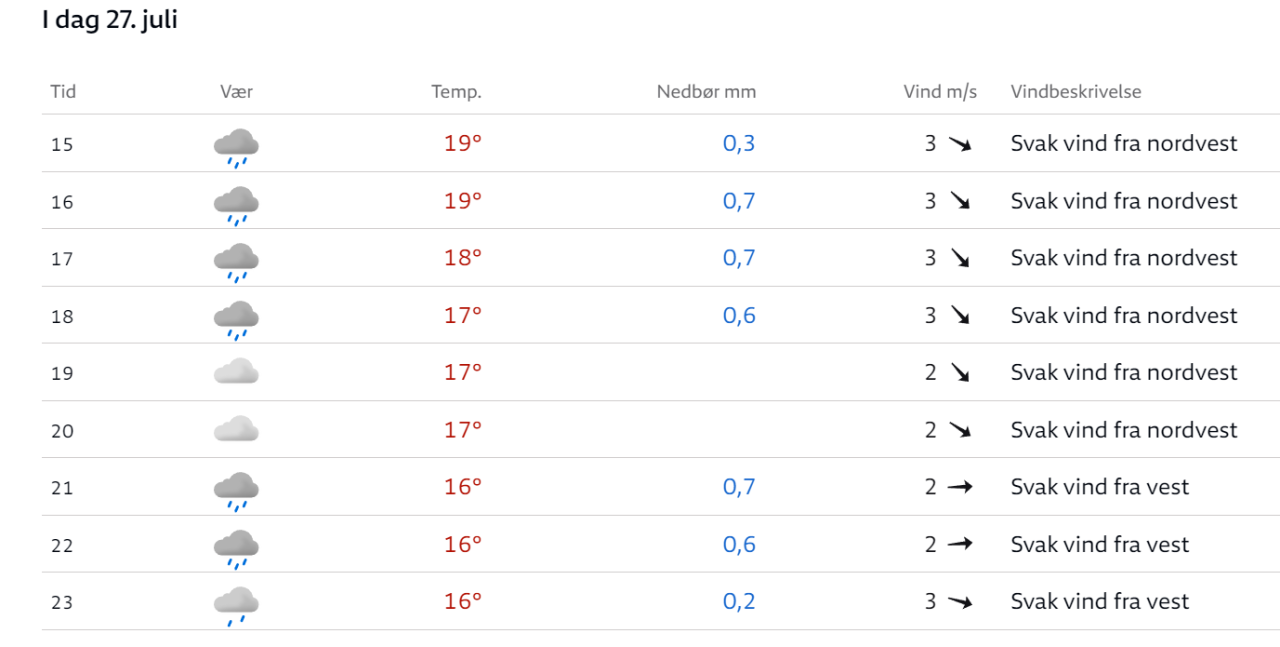Click the cloudy icon for hour 19
The width and height of the screenshot is (1280, 647).
[236, 373]
